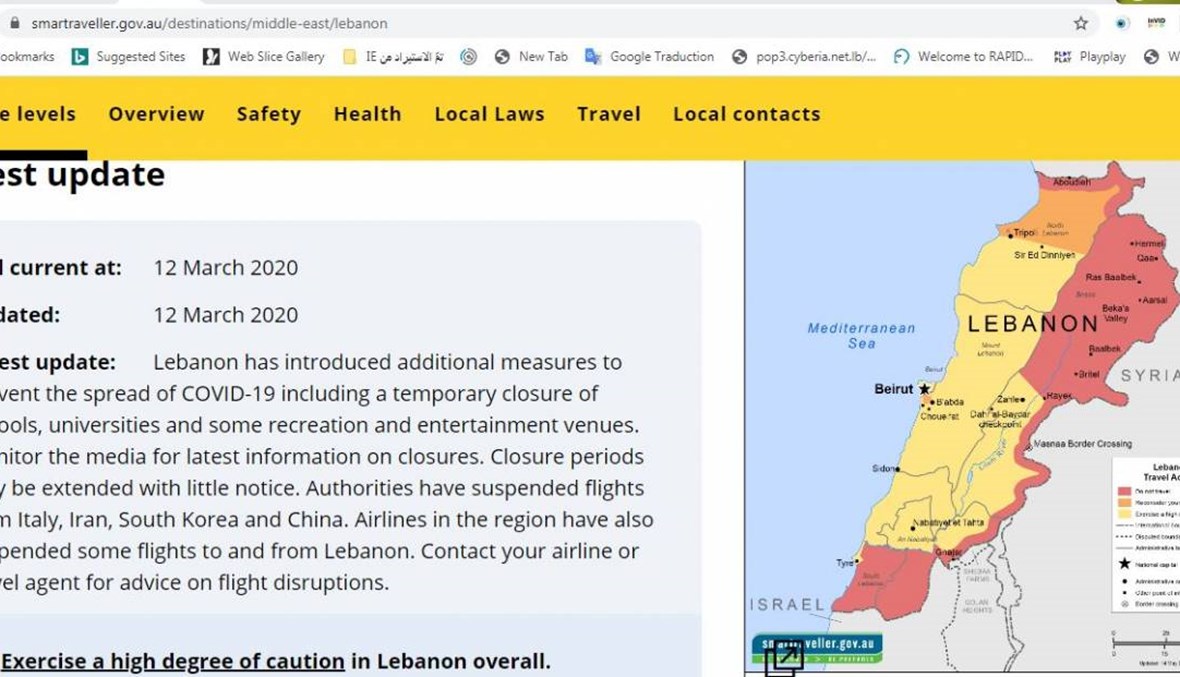Click the 'Exercise a high degree of caution' link
Screen dimensions: 1180x677
tap(173, 661)
